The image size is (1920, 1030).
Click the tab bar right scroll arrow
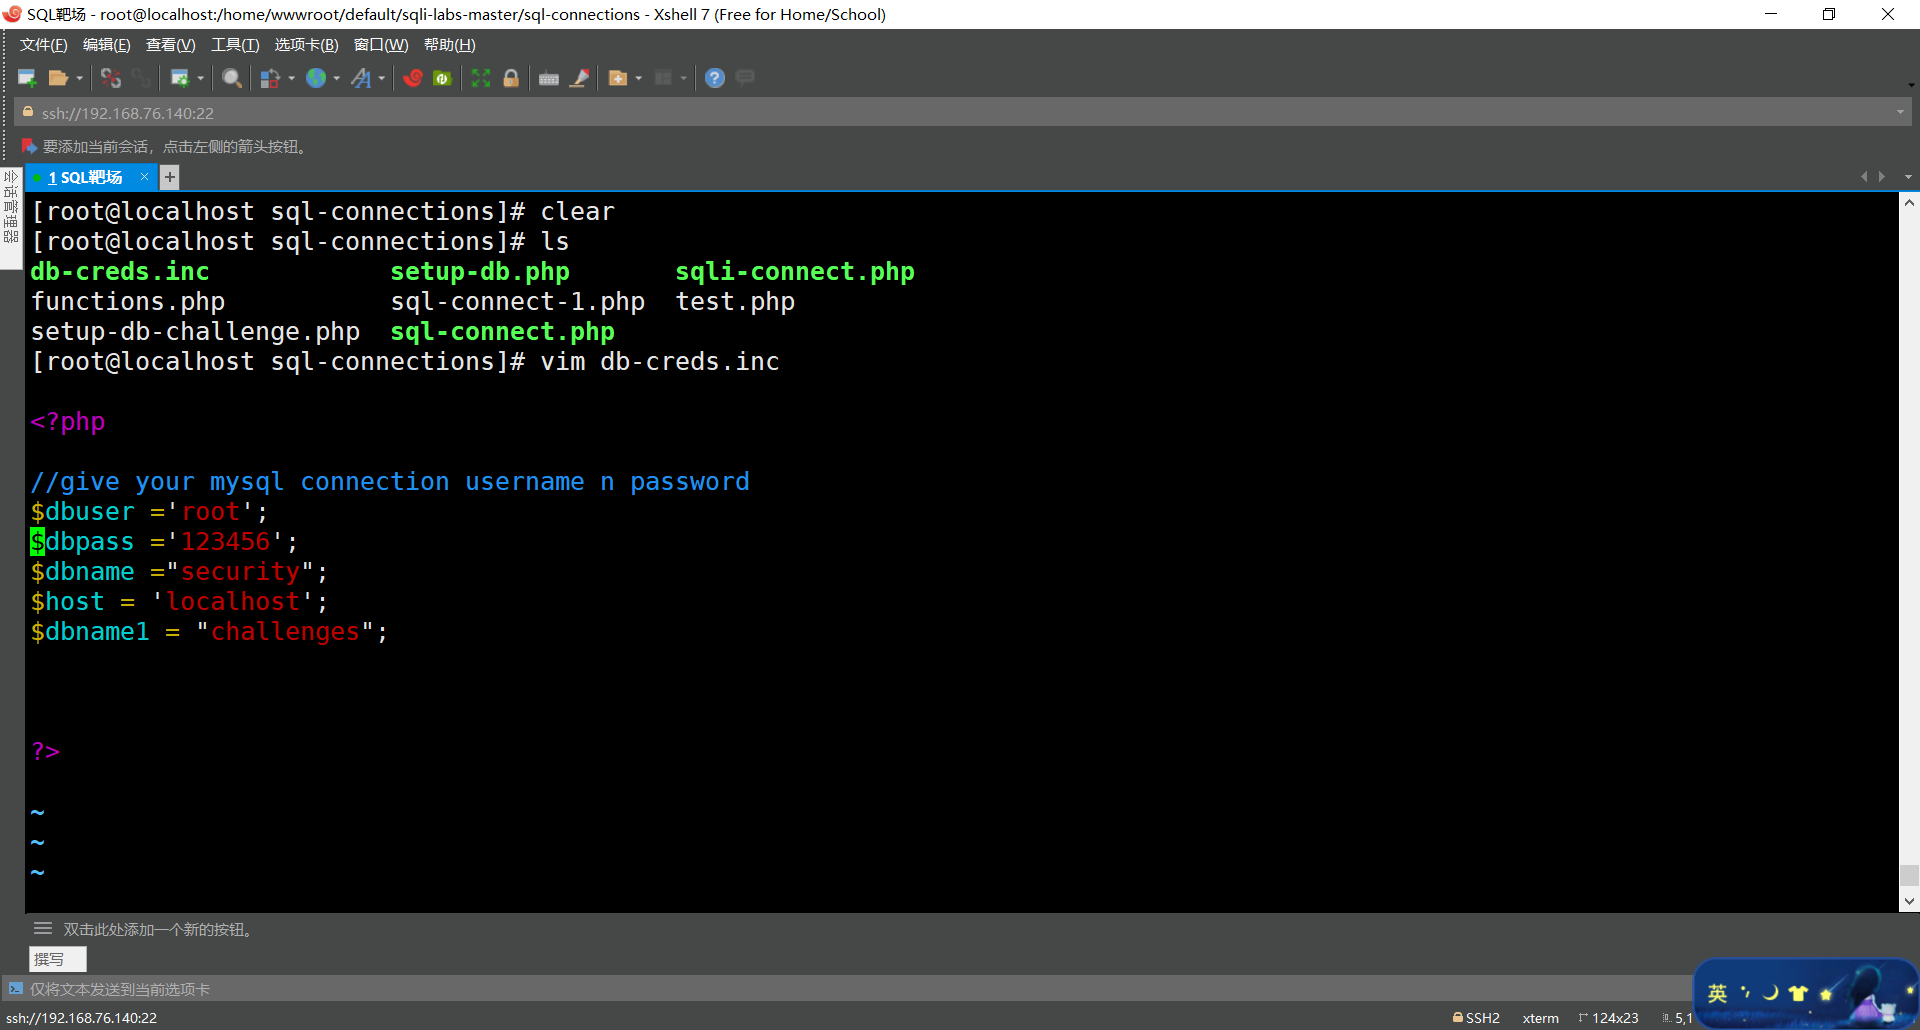(1882, 177)
